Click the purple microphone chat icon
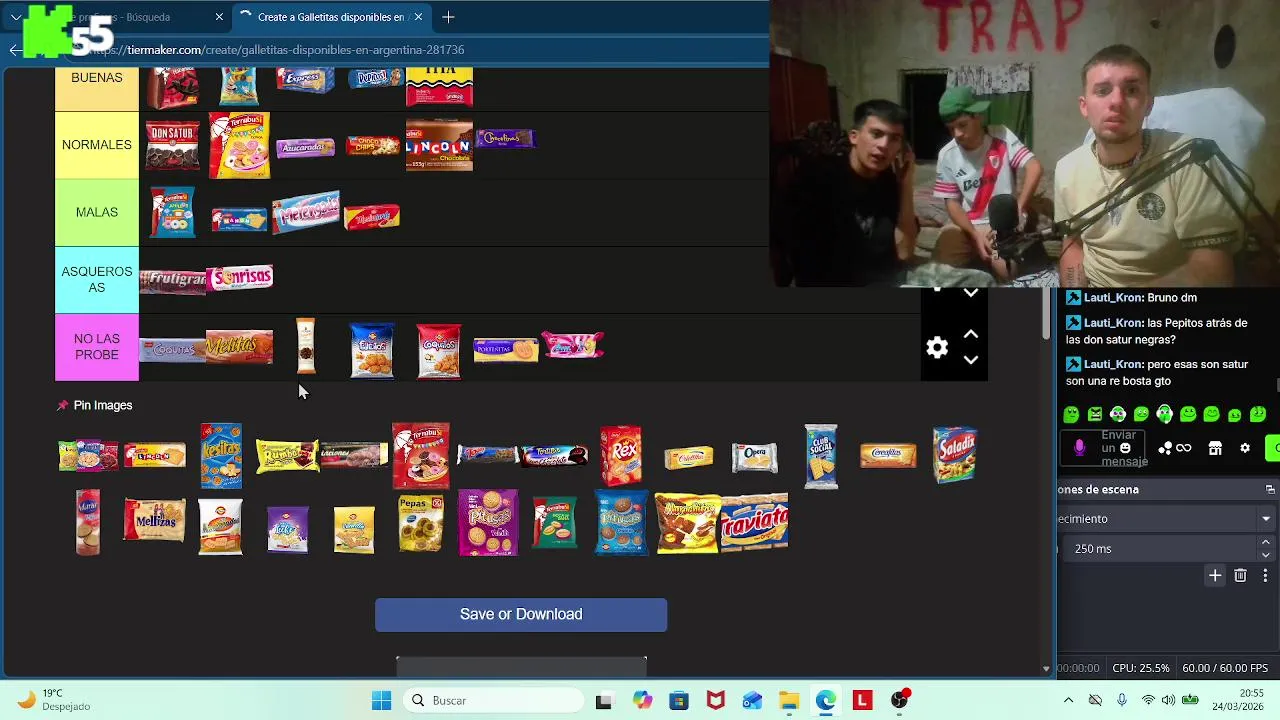1280x720 pixels. click(x=1080, y=448)
